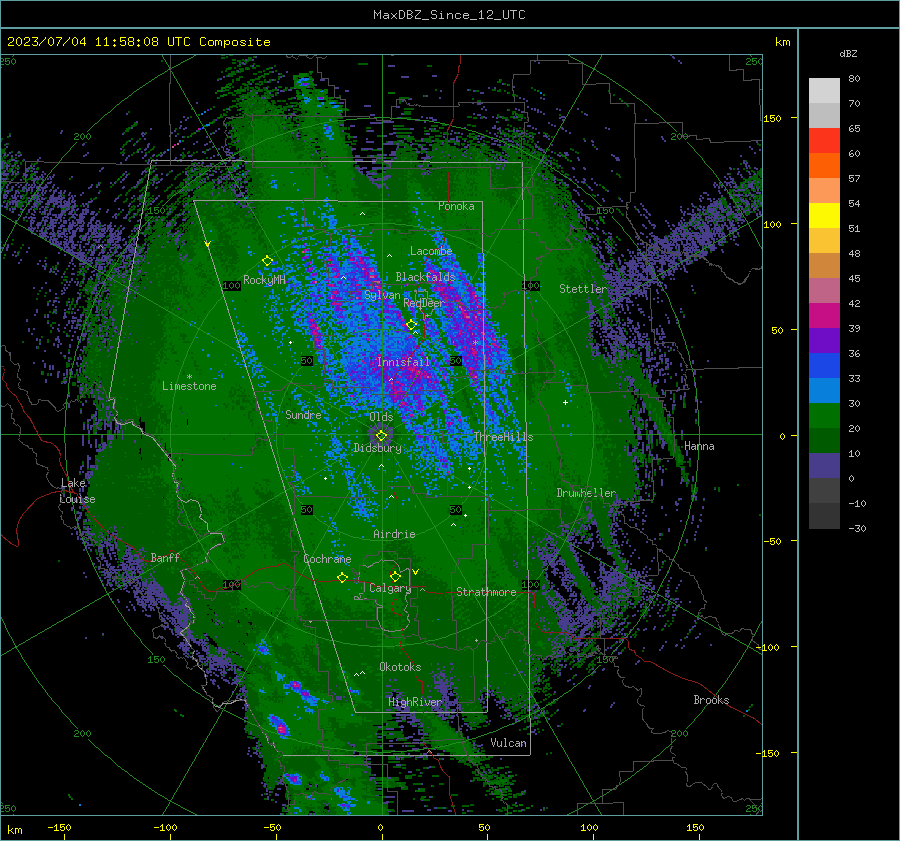
Task: Click the yellow diamond marker beside RockyMH
Action: [x=267, y=261]
